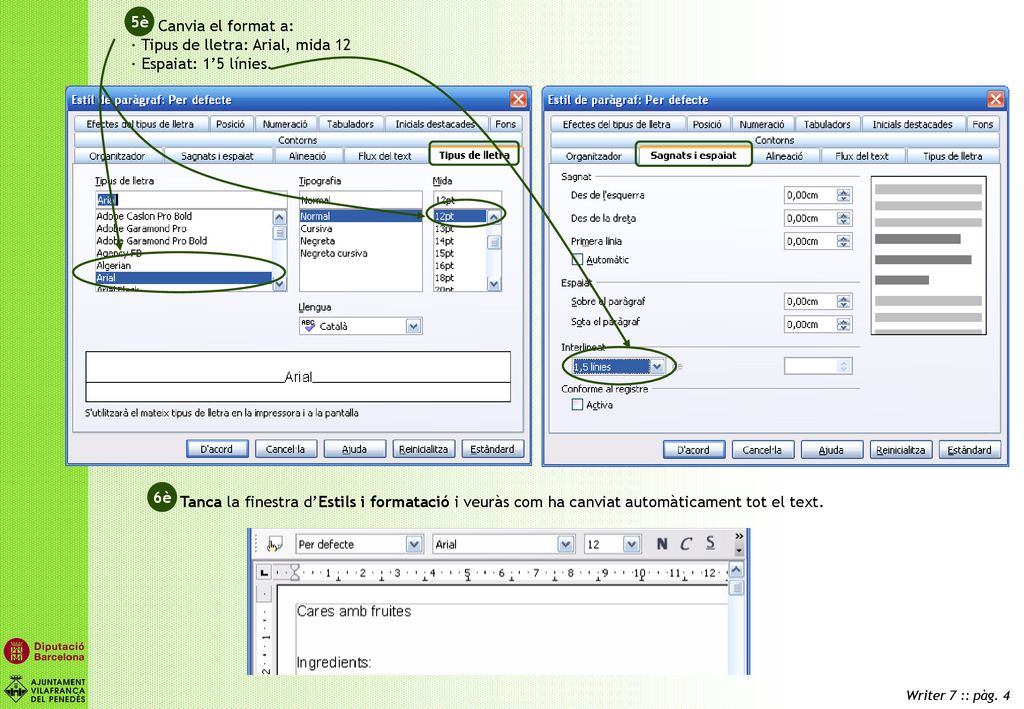The image size is (1024, 709).
Task: Click the Tipografia Normal input field
Action: pos(360,200)
